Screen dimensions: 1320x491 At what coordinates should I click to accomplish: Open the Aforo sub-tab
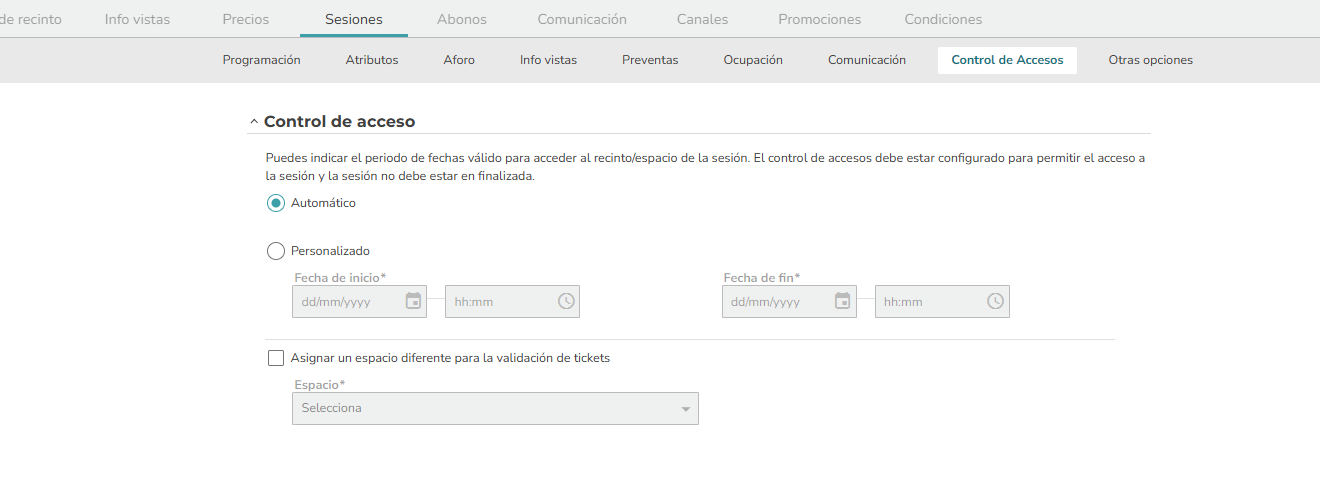tap(459, 60)
